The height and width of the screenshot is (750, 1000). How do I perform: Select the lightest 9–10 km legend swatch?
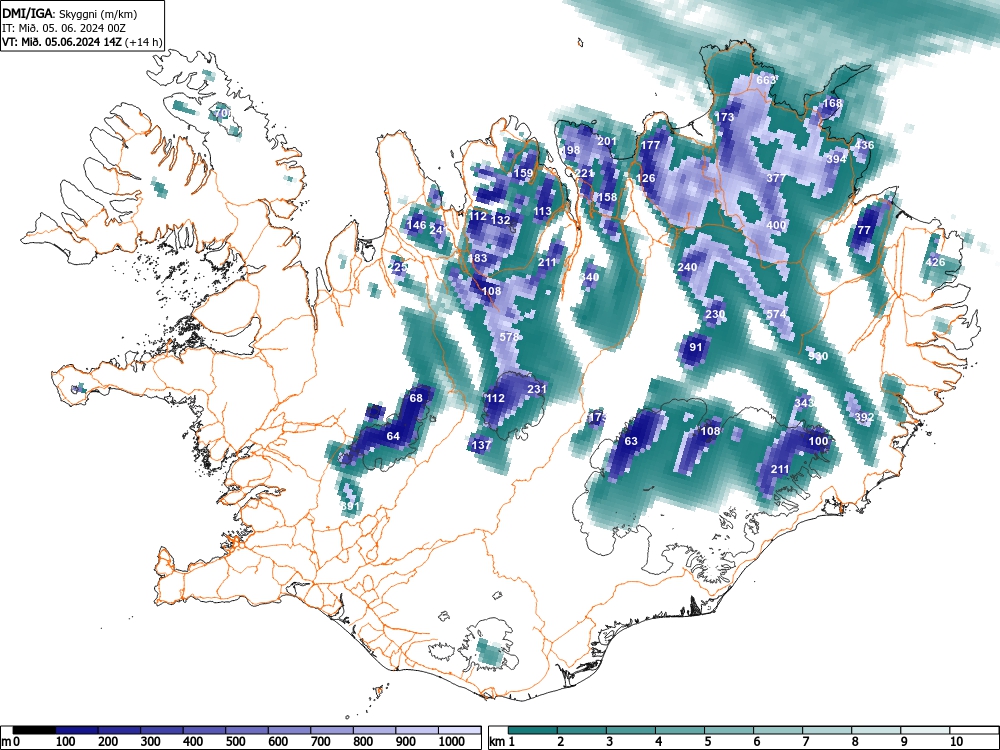tap(926, 730)
